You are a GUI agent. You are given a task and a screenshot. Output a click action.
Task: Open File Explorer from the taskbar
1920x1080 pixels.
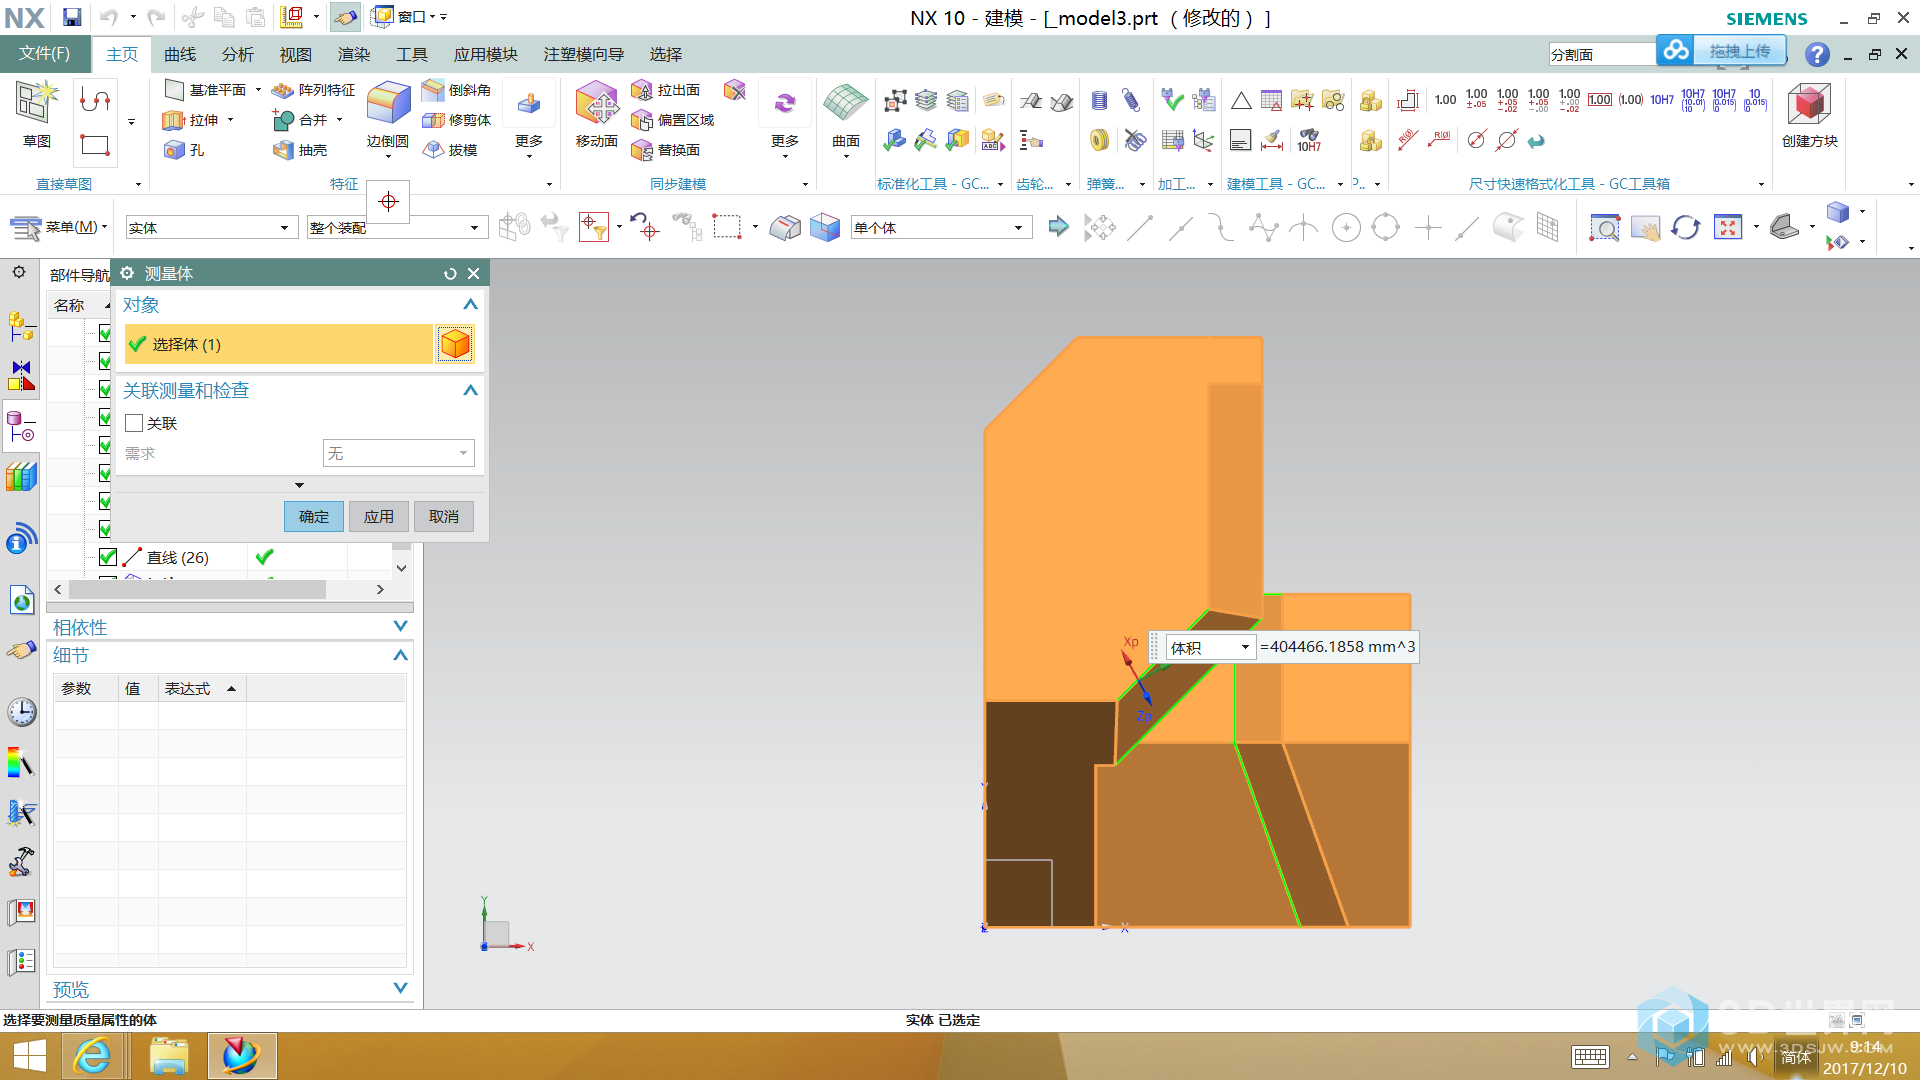click(x=169, y=1056)
